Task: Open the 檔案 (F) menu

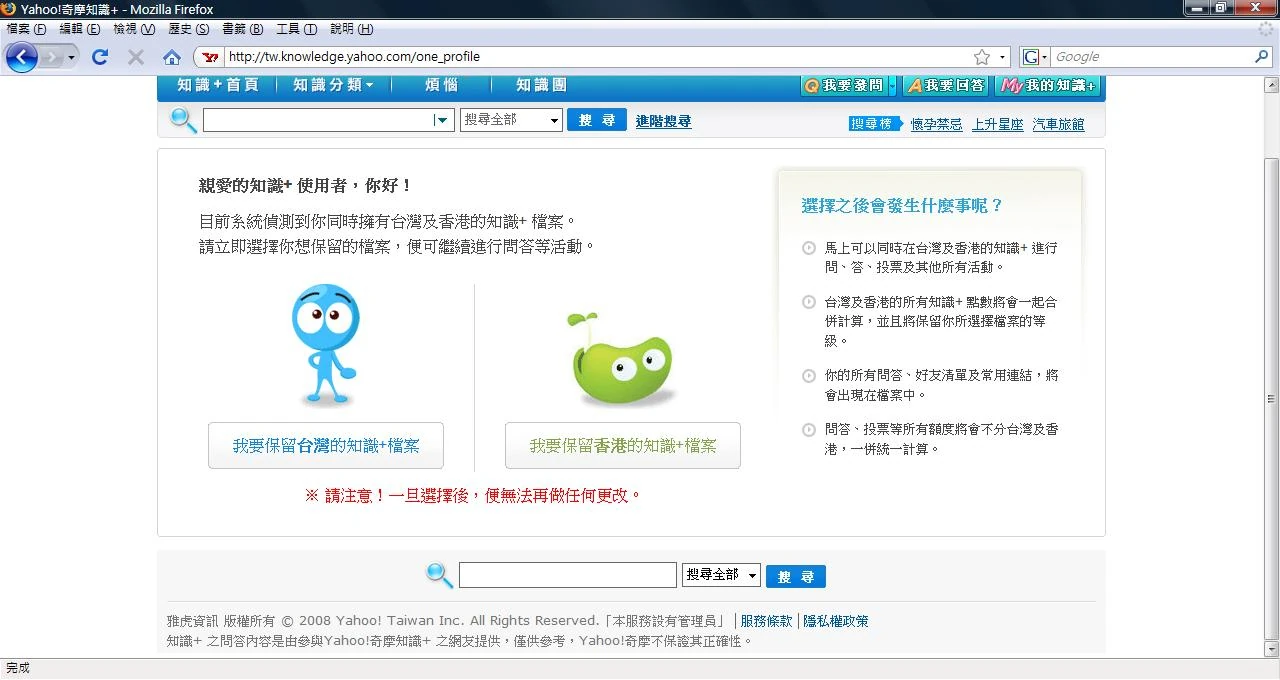Action: pos(26,29)
